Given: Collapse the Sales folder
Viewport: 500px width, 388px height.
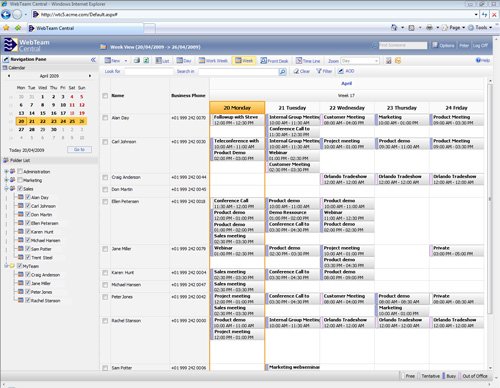Looking at the screenshot, I should 6,189.
